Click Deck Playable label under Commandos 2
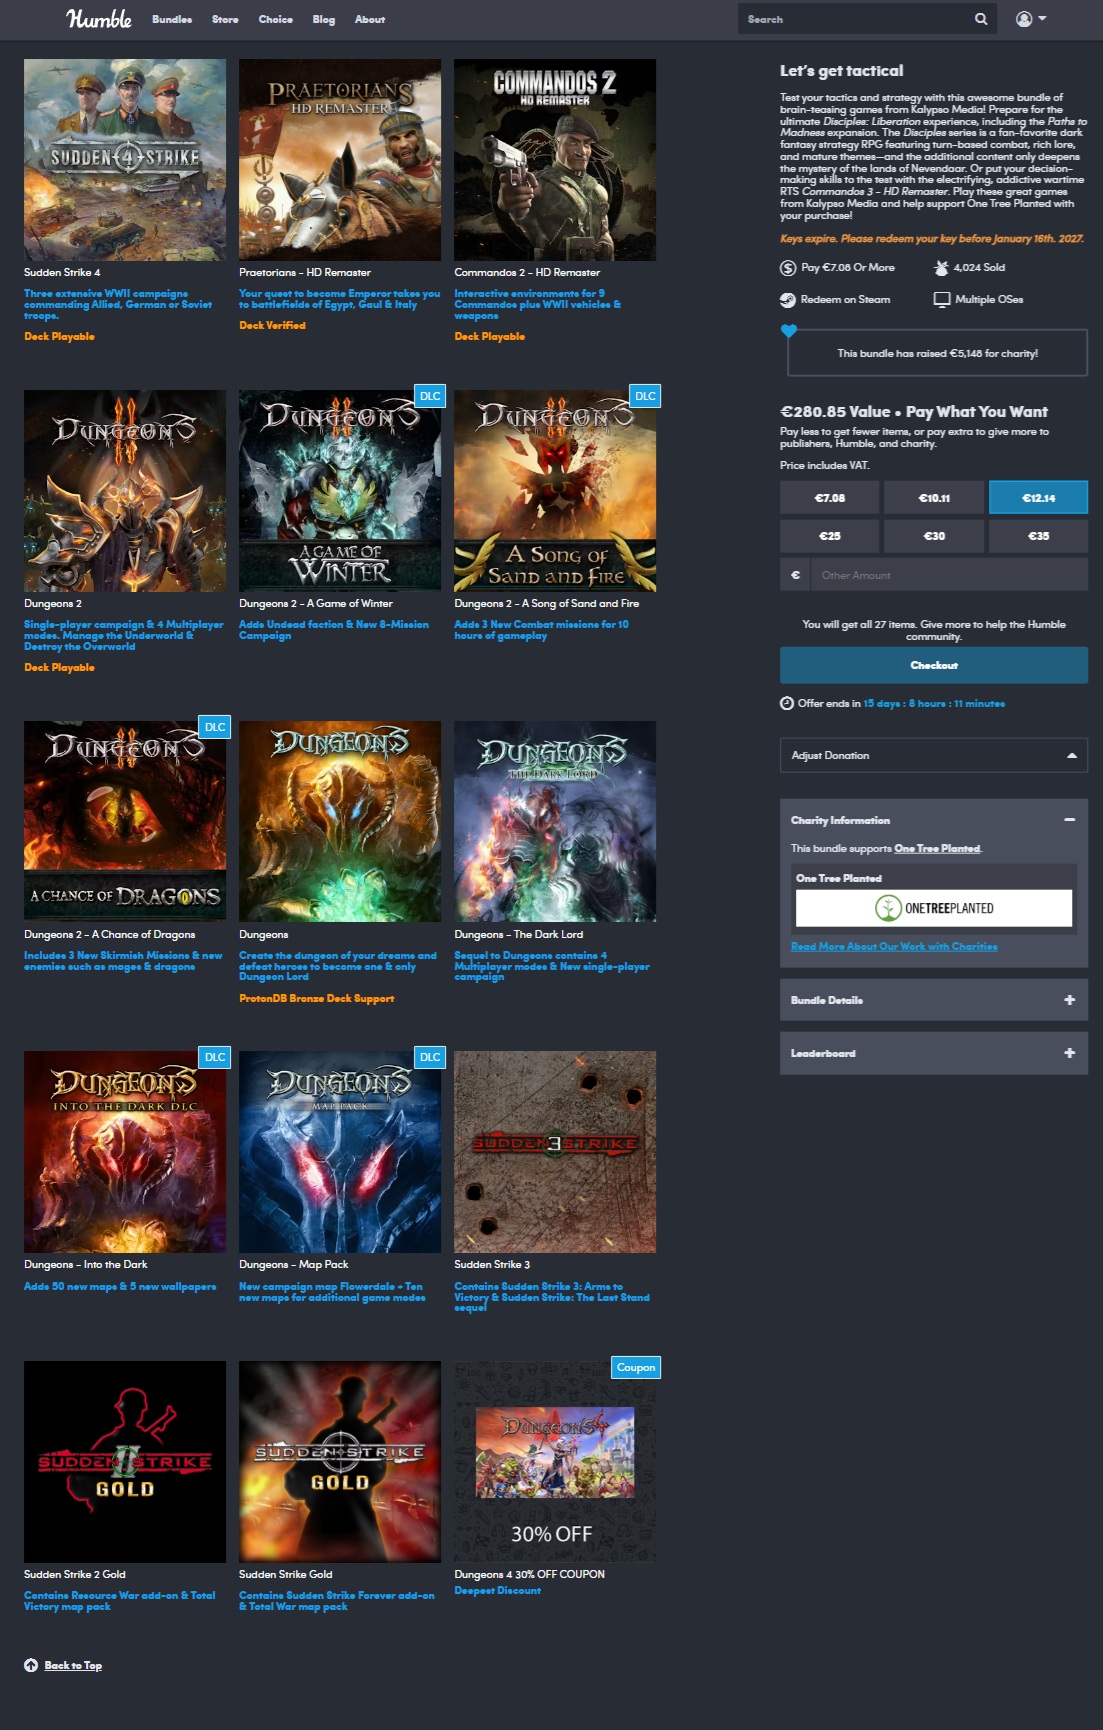Viewport: 1103px width, 1730px height. click(489, 337)
